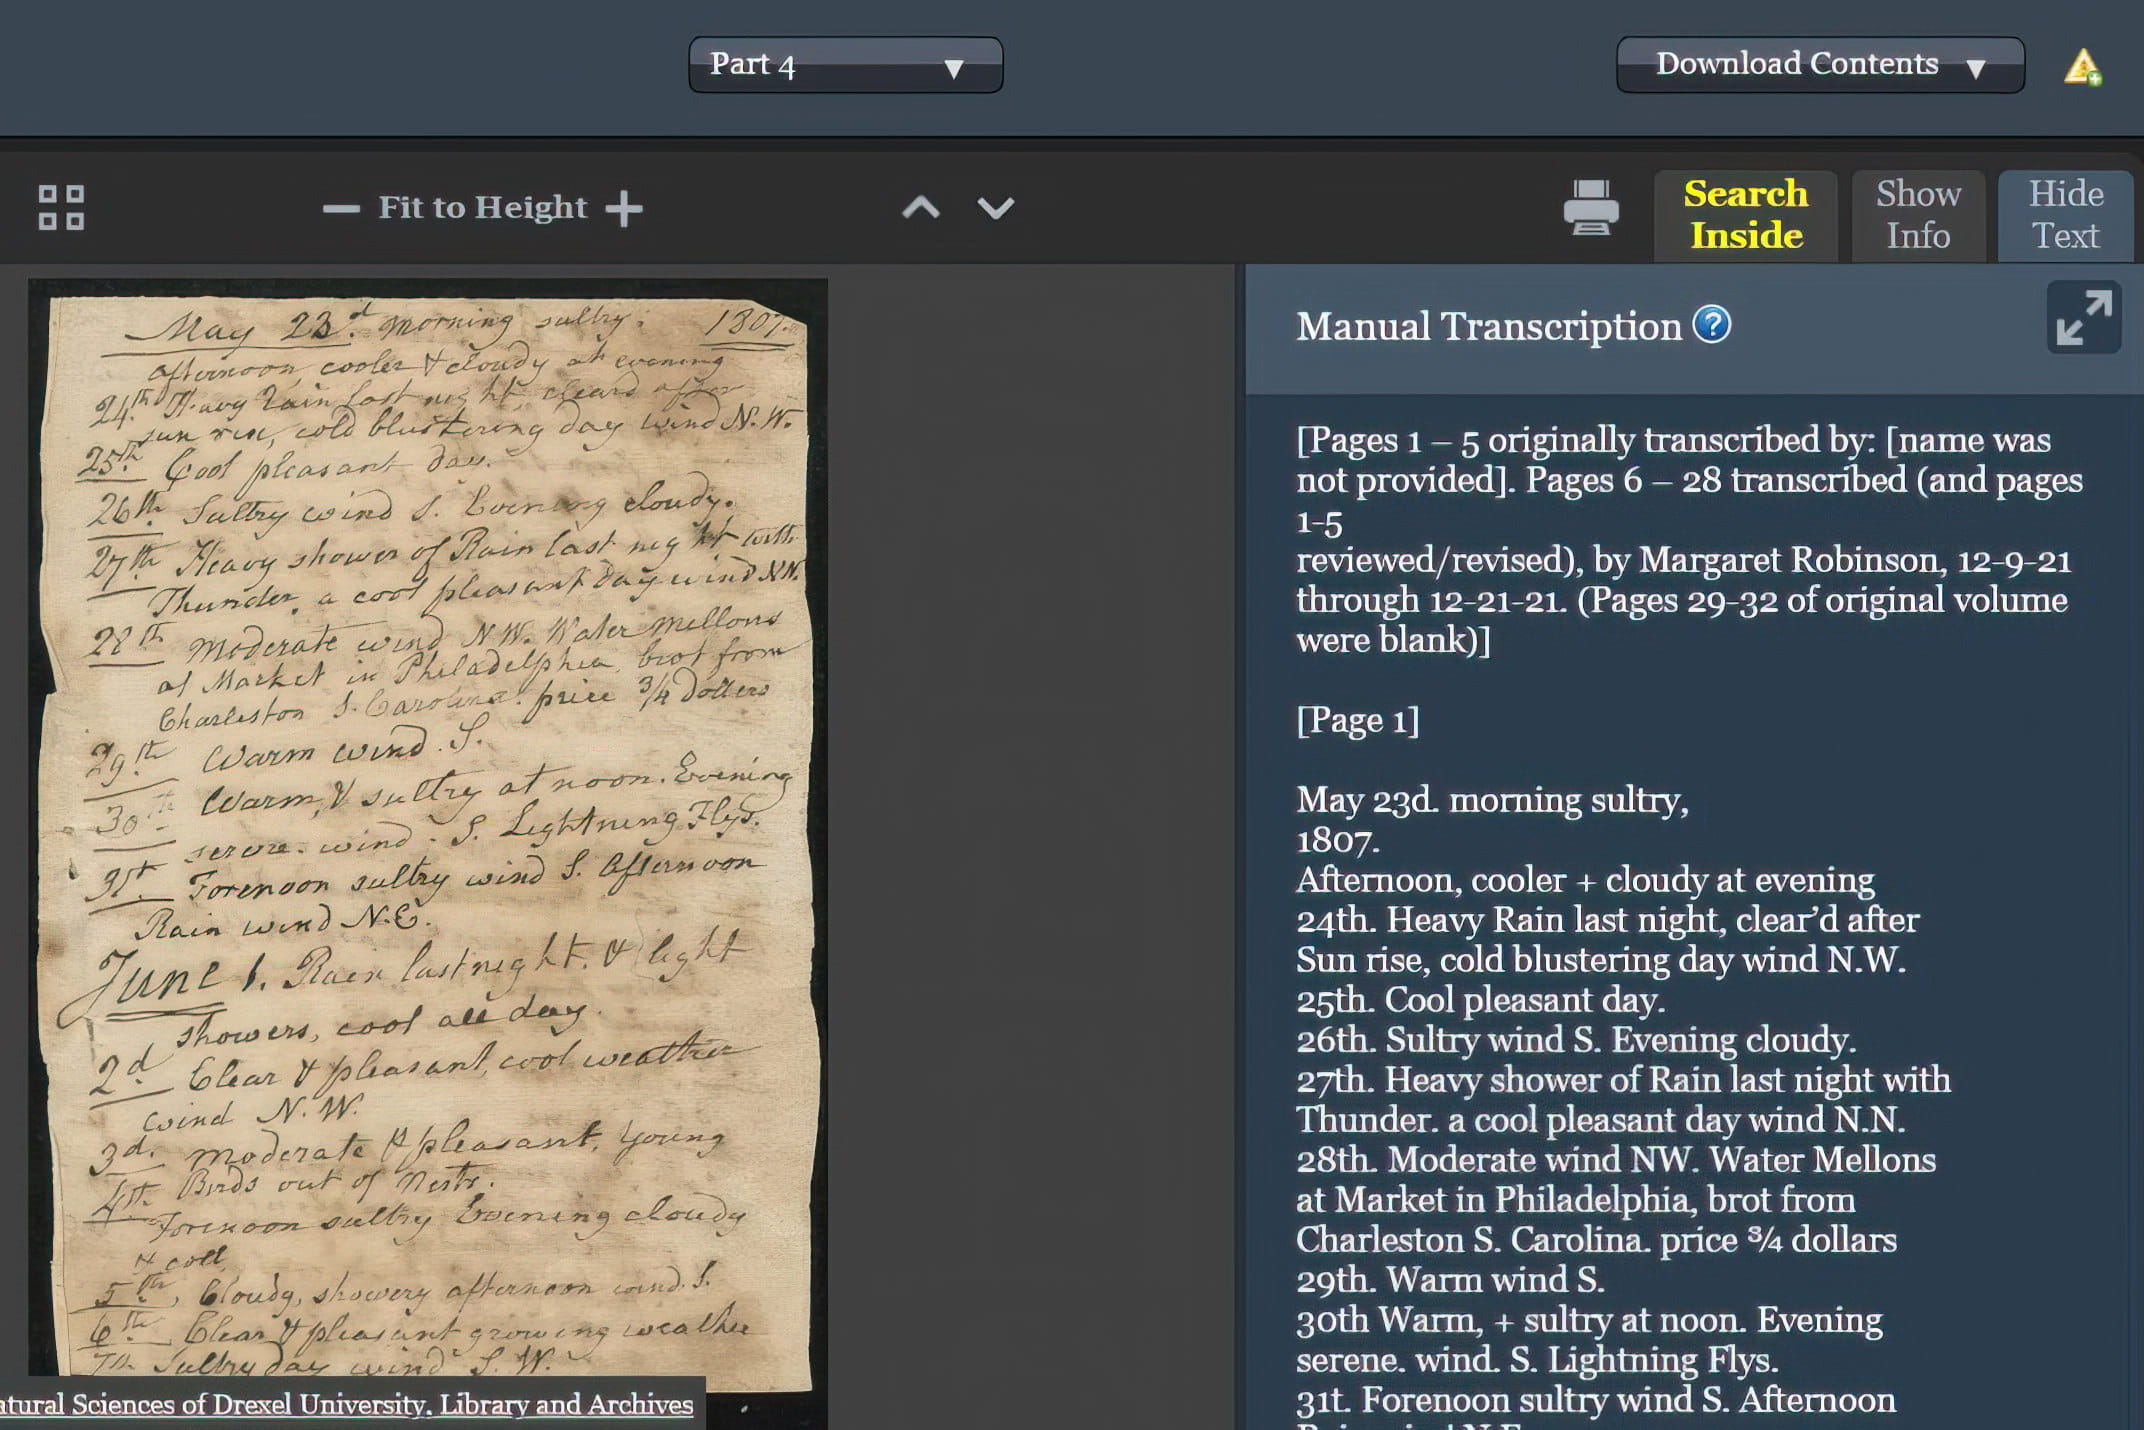Go to previous page with up chevron

pos(921,208)
